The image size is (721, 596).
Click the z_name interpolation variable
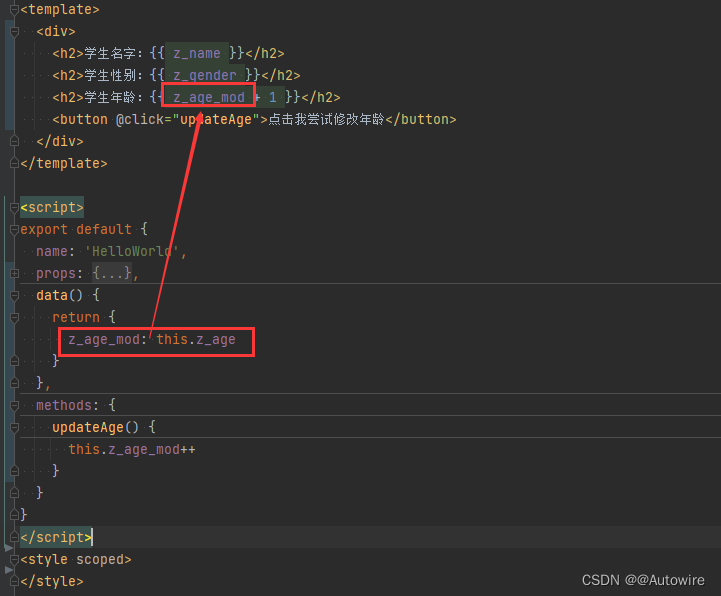pos(197,53)
